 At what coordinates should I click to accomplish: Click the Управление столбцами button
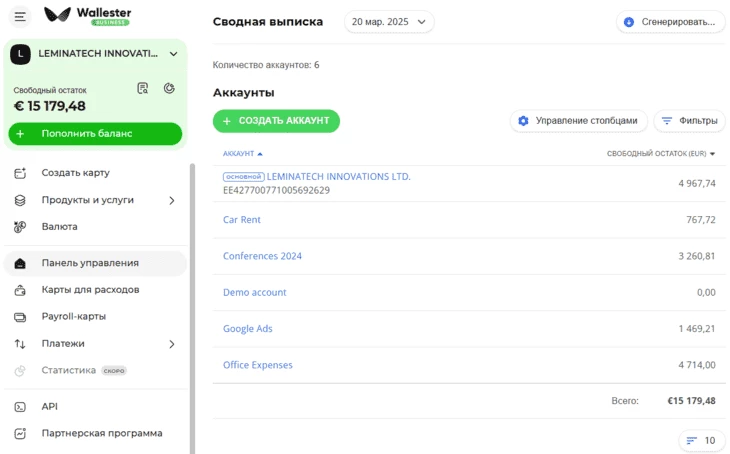579,121
